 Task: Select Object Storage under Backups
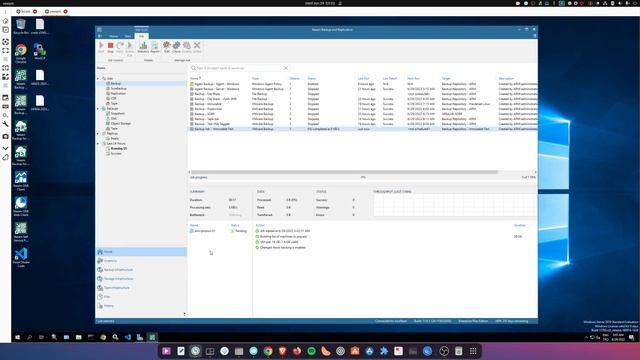(x=121, y=123)
